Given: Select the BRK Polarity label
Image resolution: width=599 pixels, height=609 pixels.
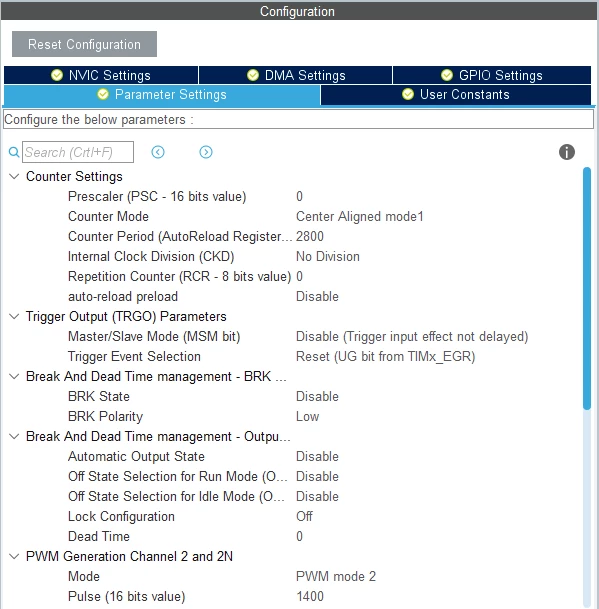Looking at the screenshot, I should [106, 417].
